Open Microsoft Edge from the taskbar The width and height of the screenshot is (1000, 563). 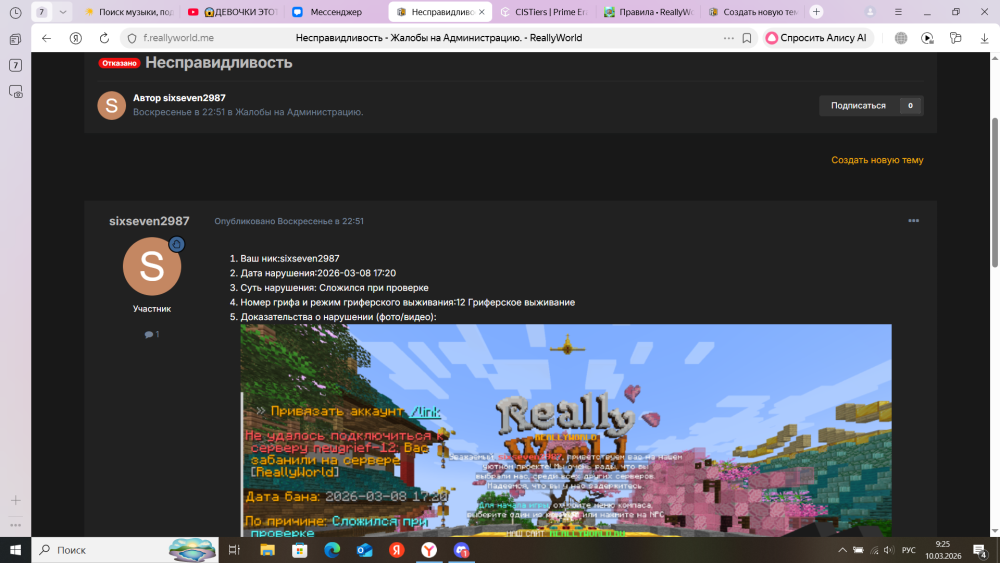332,550
